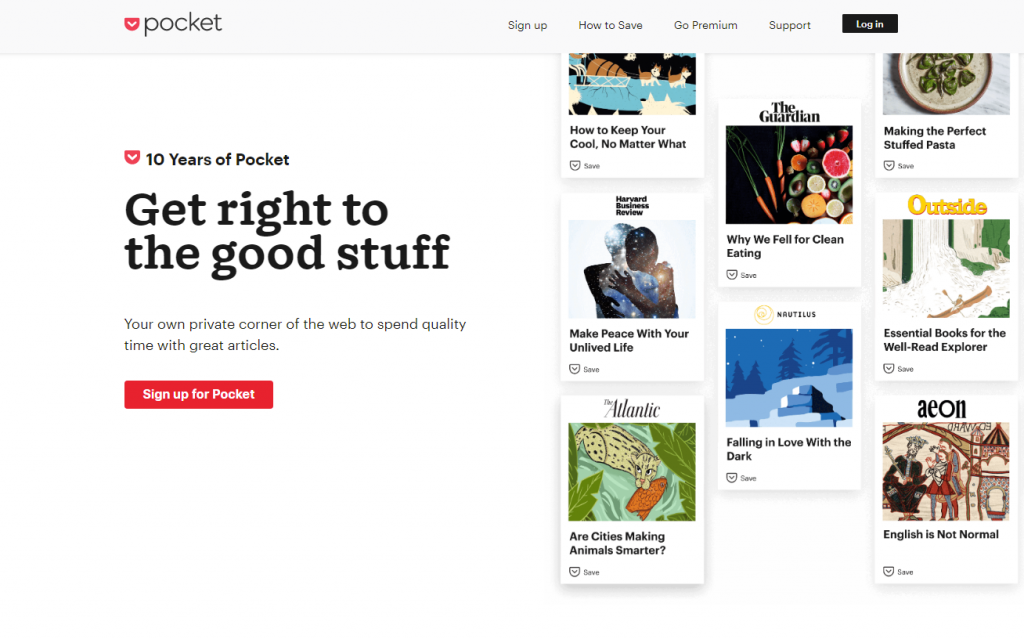
Task: Save "Making the Perfect Stuffed Pasta" article
Action: tap(899, 166)
